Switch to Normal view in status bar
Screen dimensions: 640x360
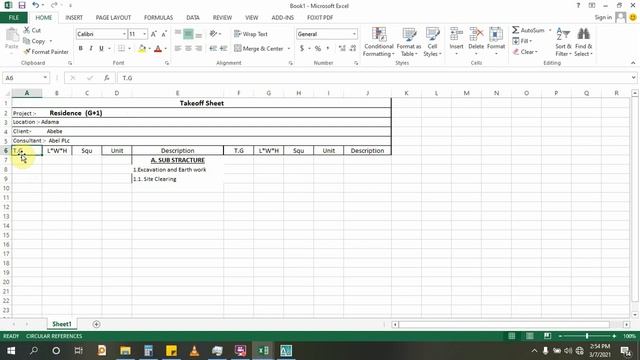pyautogui.click(x=511, y=336)
